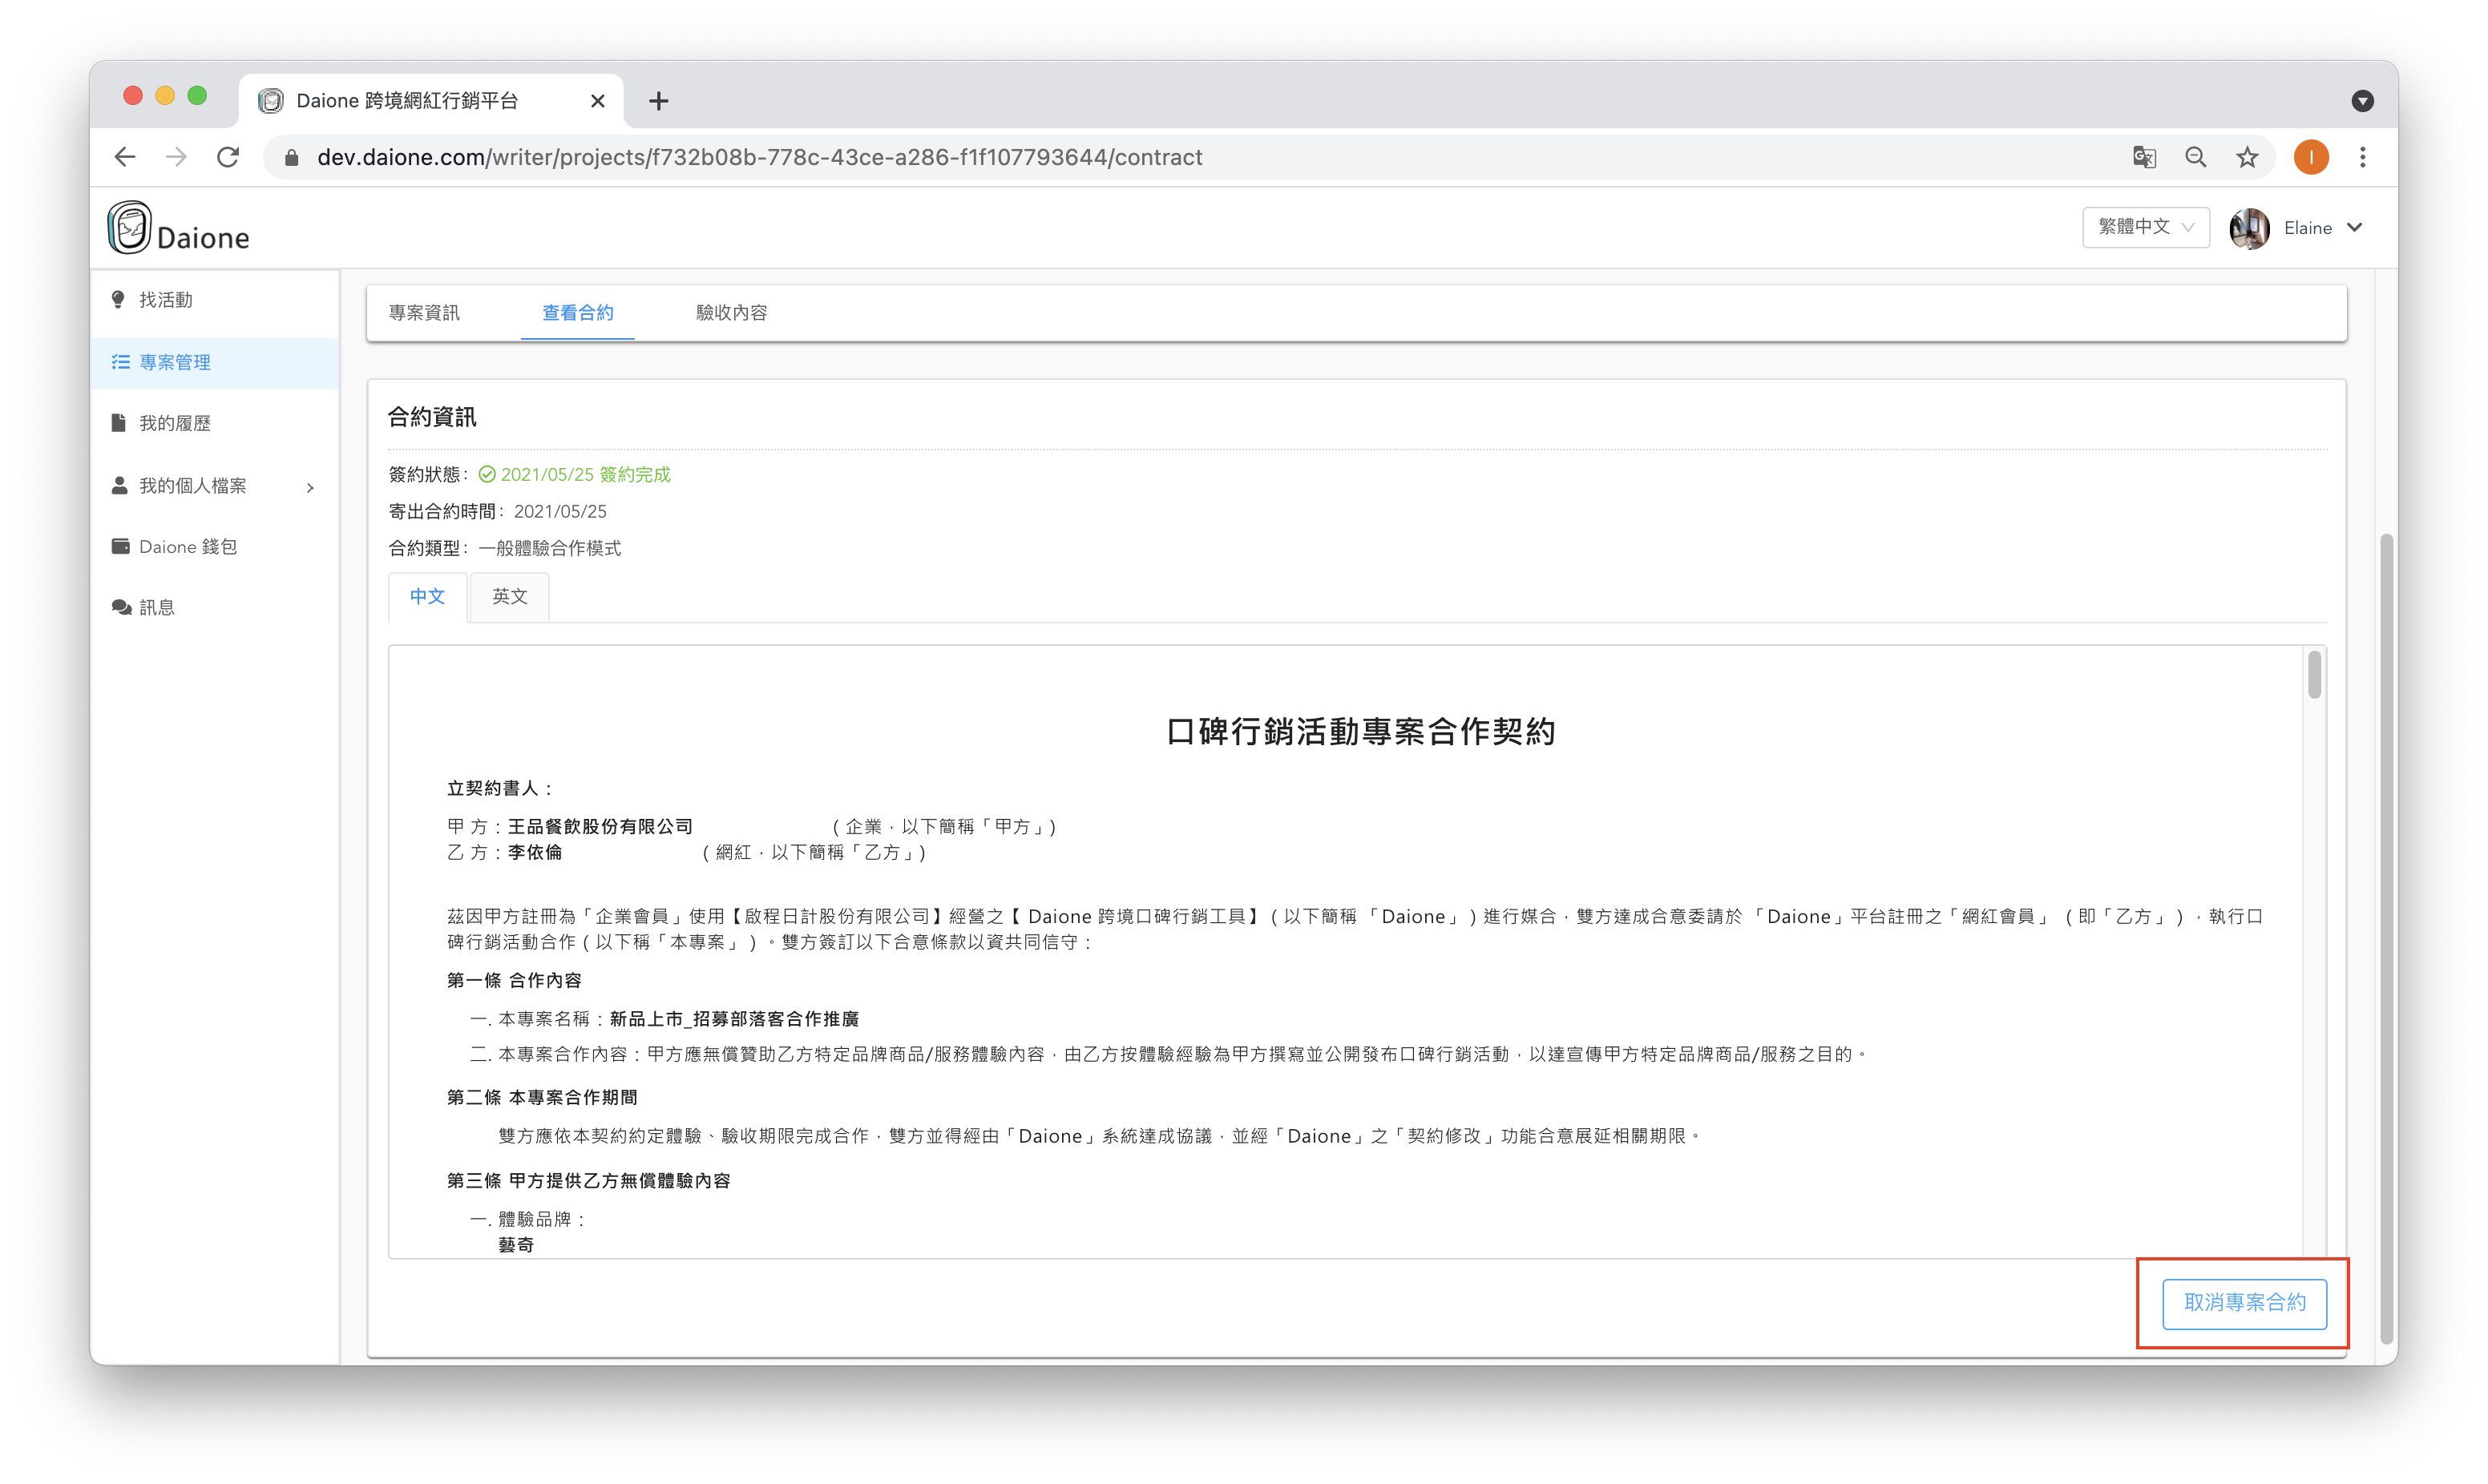Click the 寄出合約時間 date 2021/05/25
Viewport: 2488px width, 1484px height.
[560, 512]
